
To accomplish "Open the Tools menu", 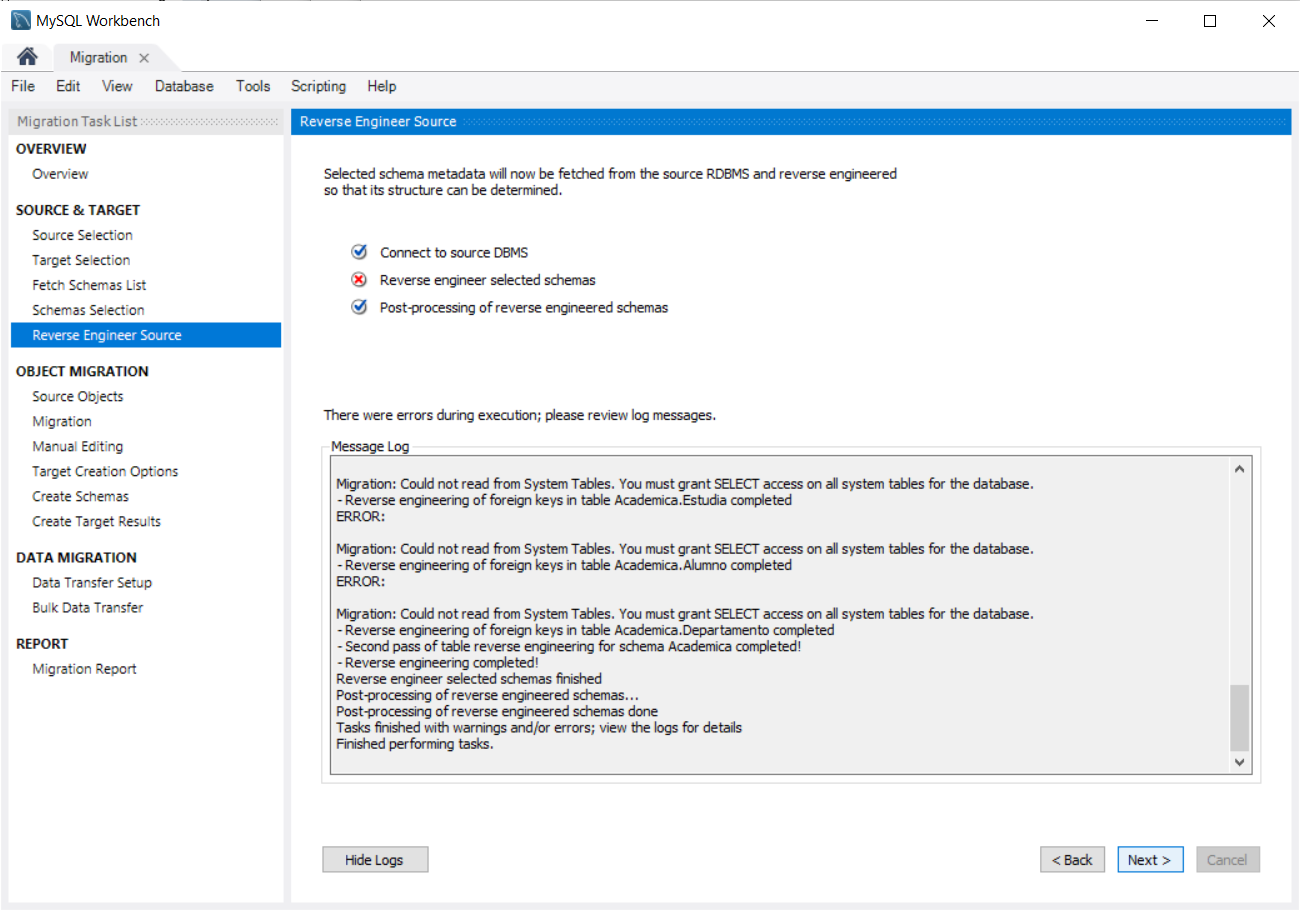I will (253, 86).
